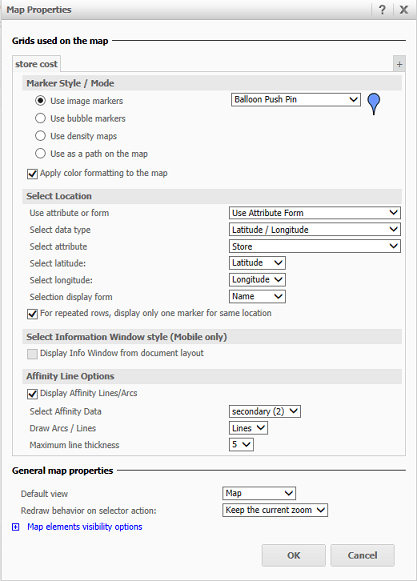Click the Cancel button

(x=362, y=555)
